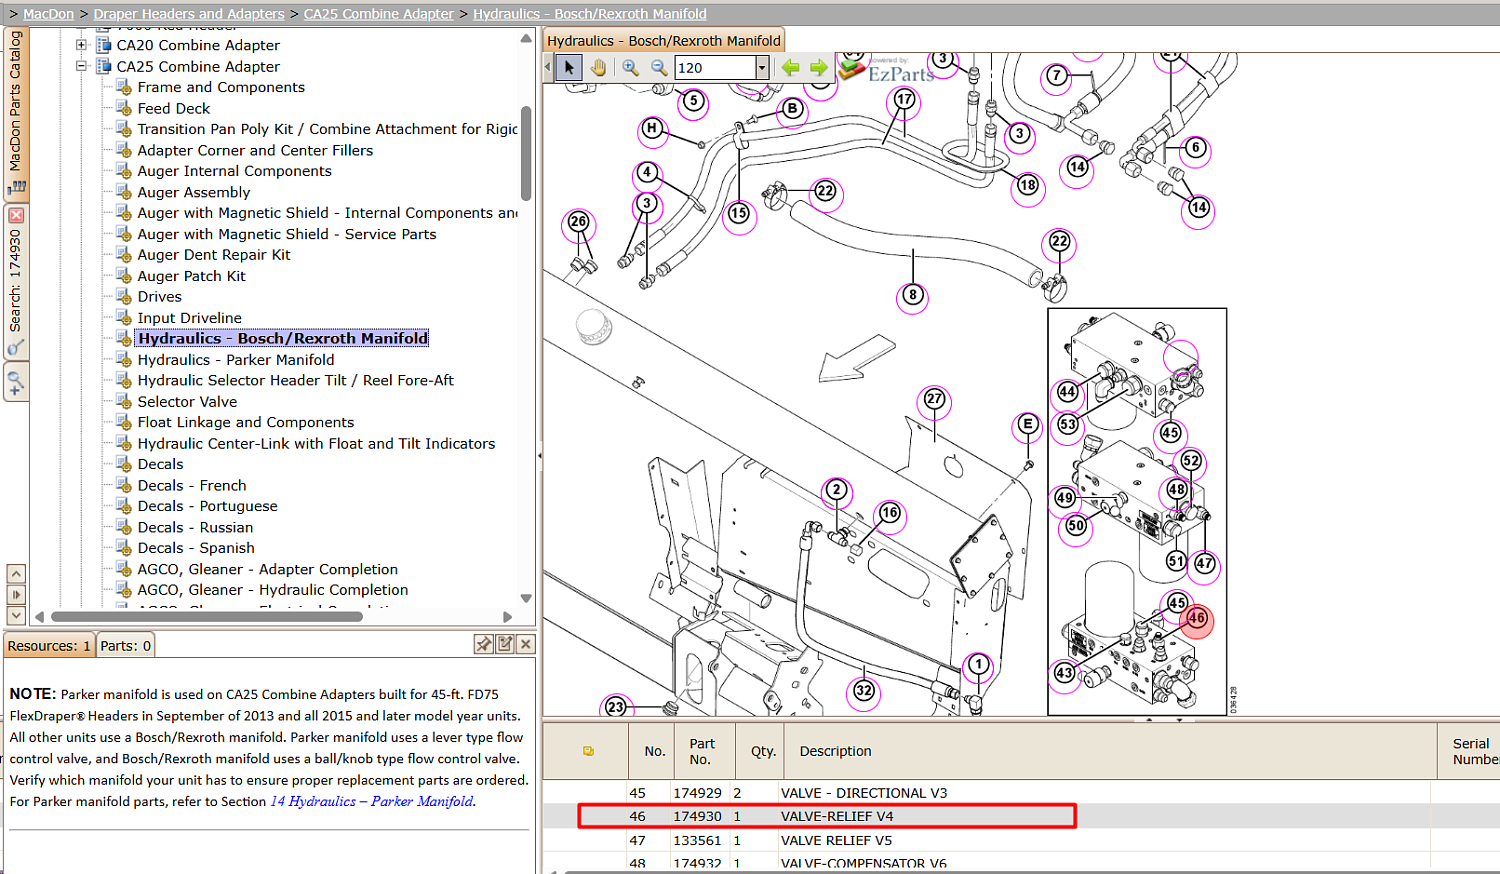Select the arrow pointer tool

[569, 68]
